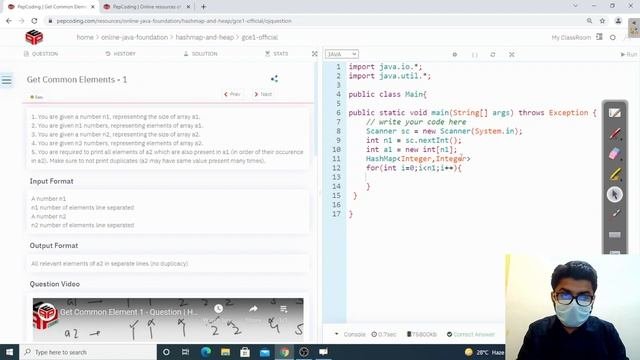Expand the question panel fullscreen icon
Viewport: 640px width, 360px height.
click(315, 54)
